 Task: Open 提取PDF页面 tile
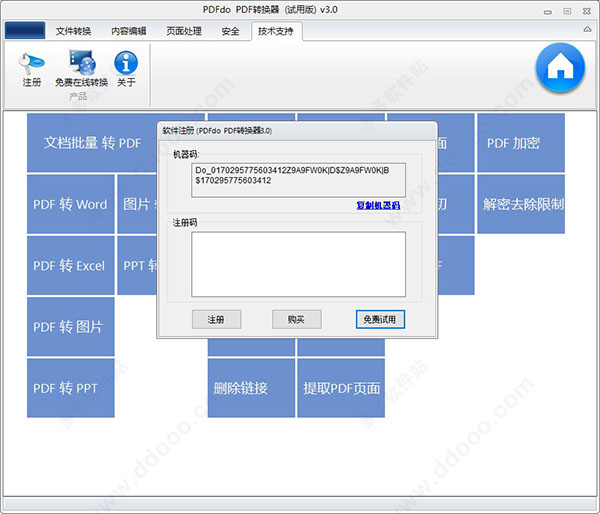pyautogui.click(x=341, y=388)
